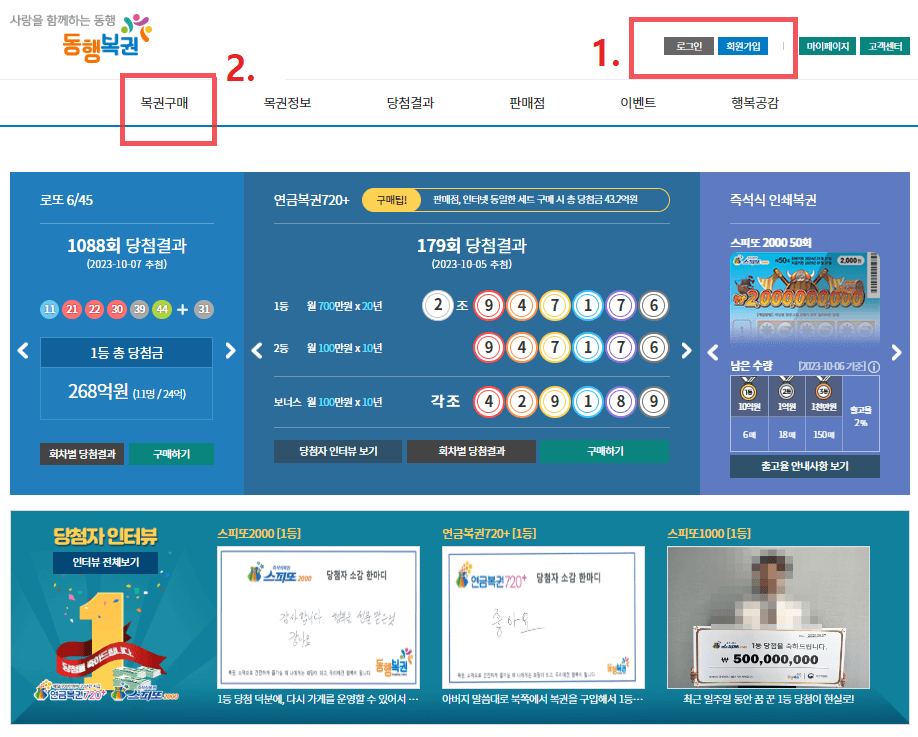The width and height of the screenshot is (918, 737).
Task: Click the 회원가입 button
Action: pos(743,46)
